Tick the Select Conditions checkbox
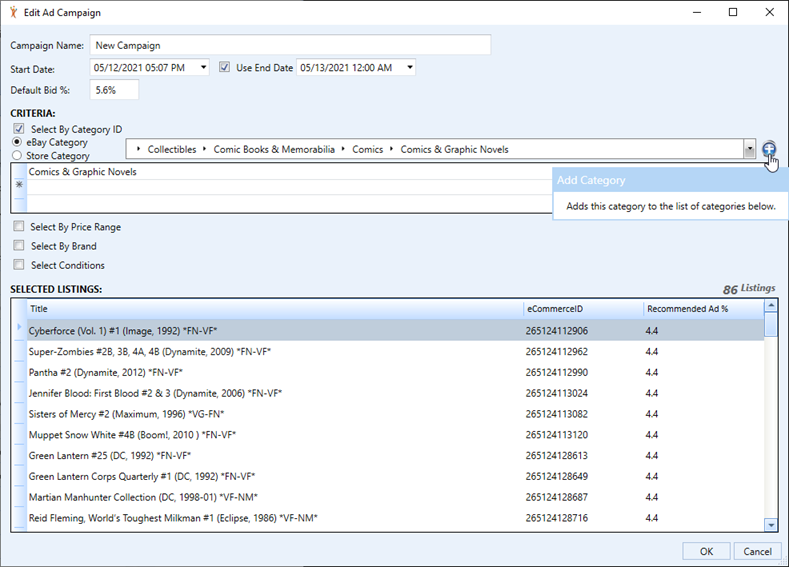This screenshot has width=789, height=567. [19, 265]
